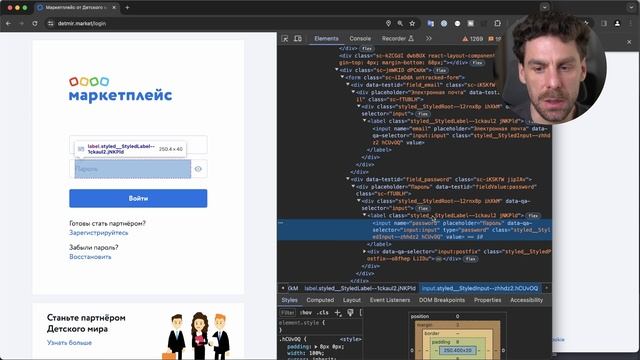Image resolution: width=640 pixels, height=360 pixels.
Task: Open the Event Listeners pane tab
Action: pos(390,300)
